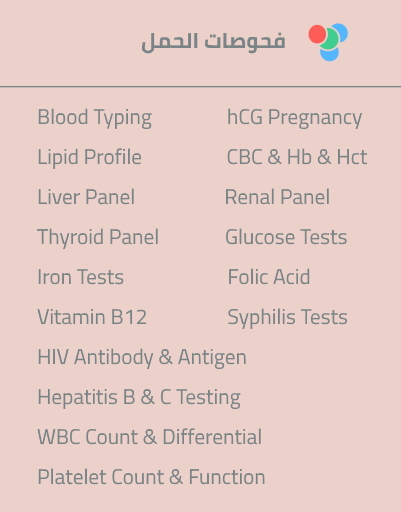The width and height of the screenshot is (401, 512).
Task: Select HIV Antibody & Antigen test
Action: tap(142, 358)
